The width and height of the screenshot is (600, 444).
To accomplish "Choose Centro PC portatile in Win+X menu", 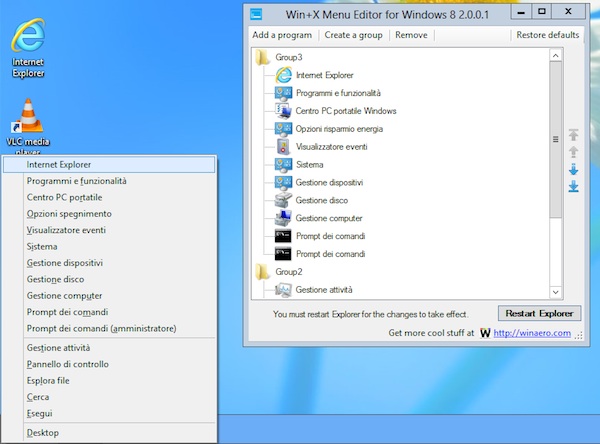I will (109, 198).
